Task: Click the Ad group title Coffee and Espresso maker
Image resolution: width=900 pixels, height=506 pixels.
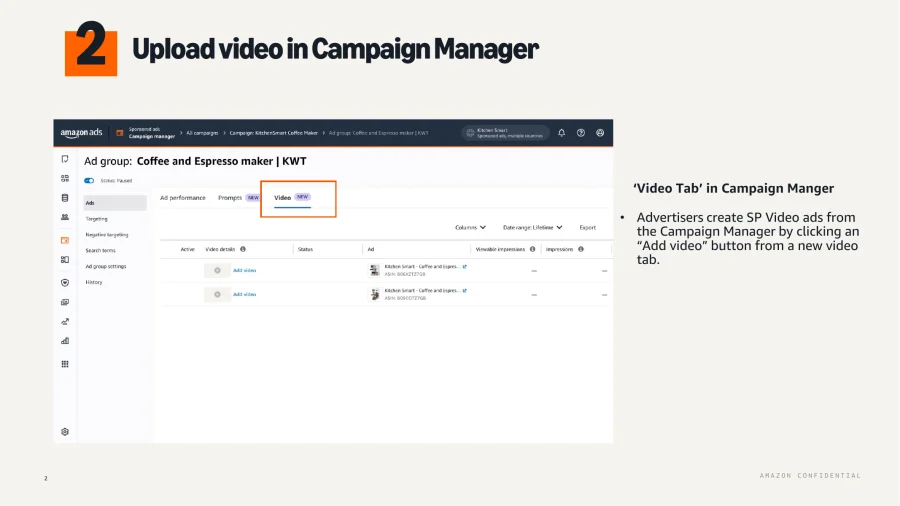Action: point(222,161)
